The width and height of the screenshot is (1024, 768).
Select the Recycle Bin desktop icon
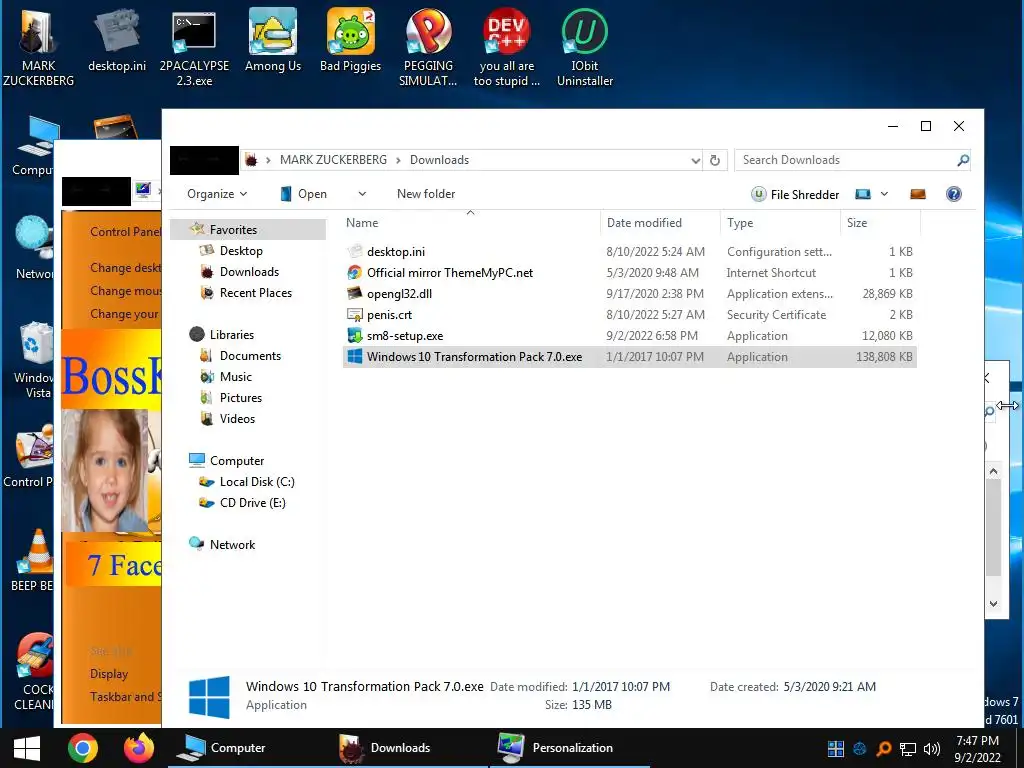pyautogui.click(x=36, y=359)
